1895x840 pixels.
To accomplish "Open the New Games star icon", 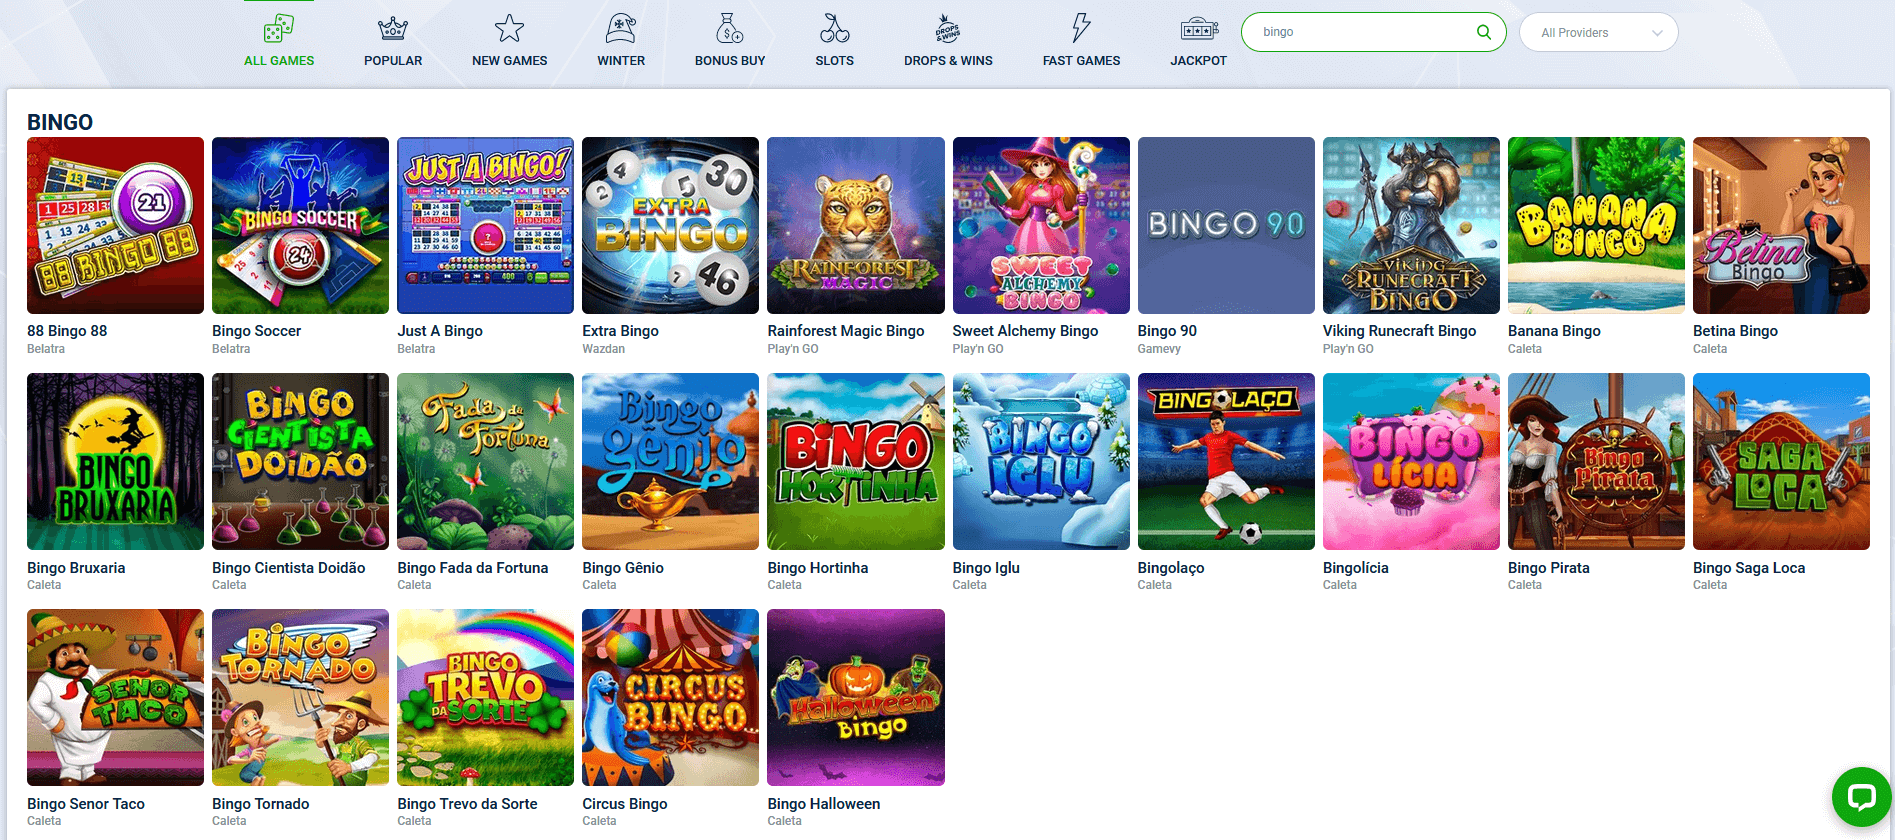I will (509, 28).
